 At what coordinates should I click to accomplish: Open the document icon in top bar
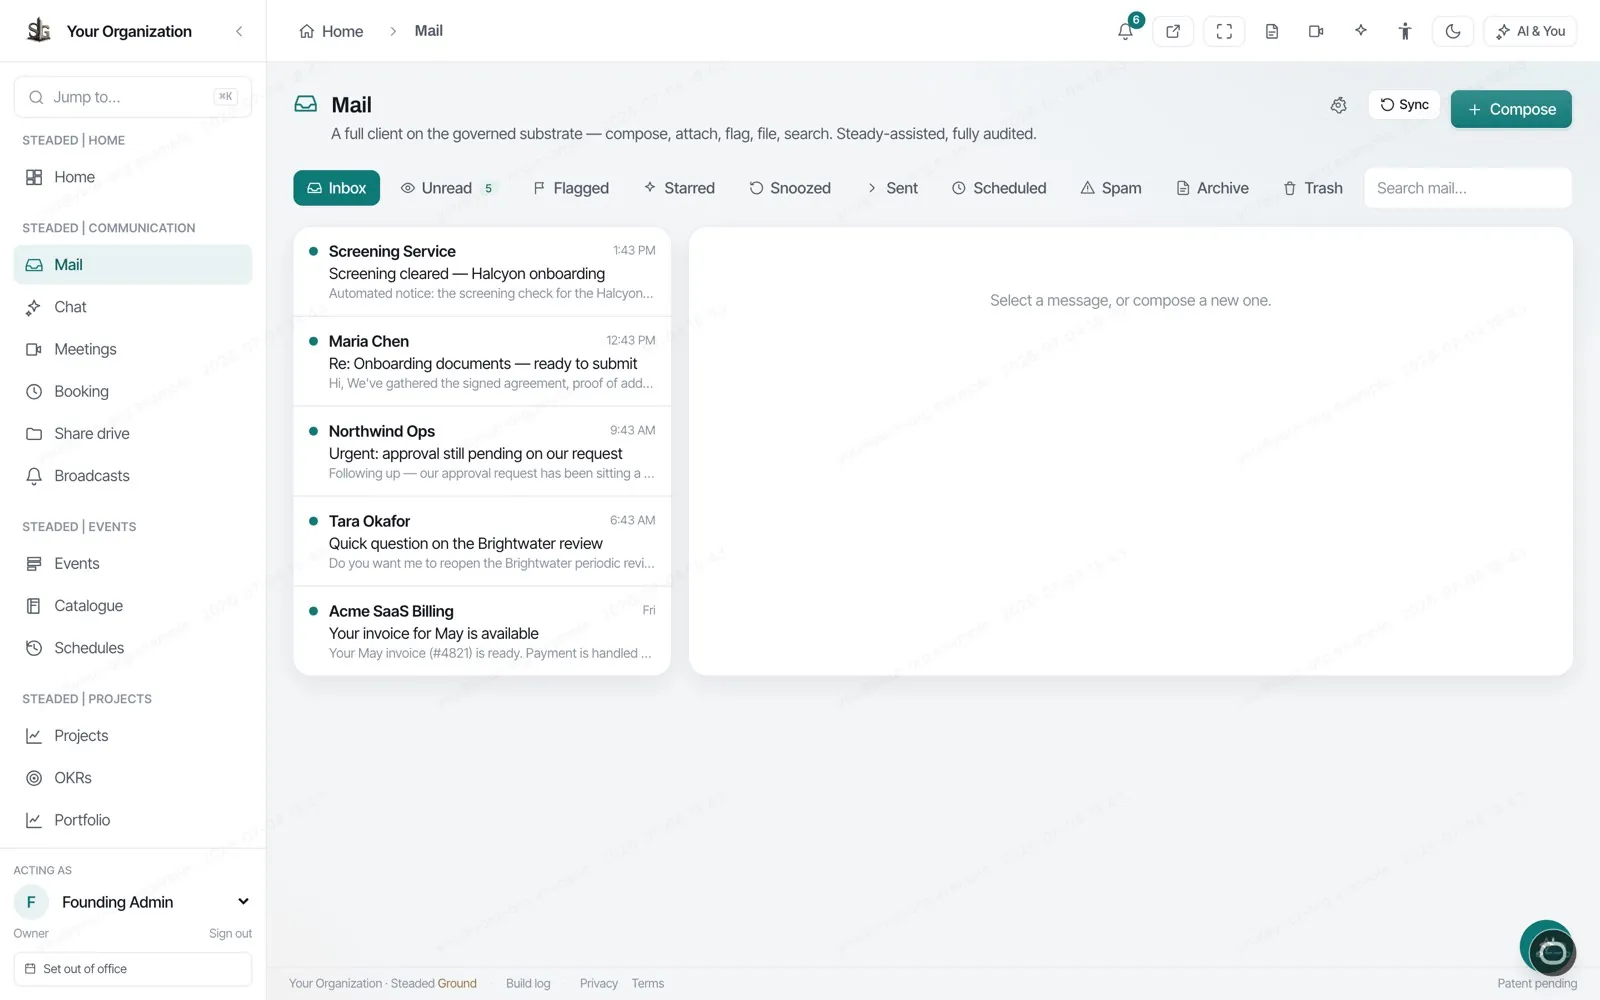tap(1272, 31)
